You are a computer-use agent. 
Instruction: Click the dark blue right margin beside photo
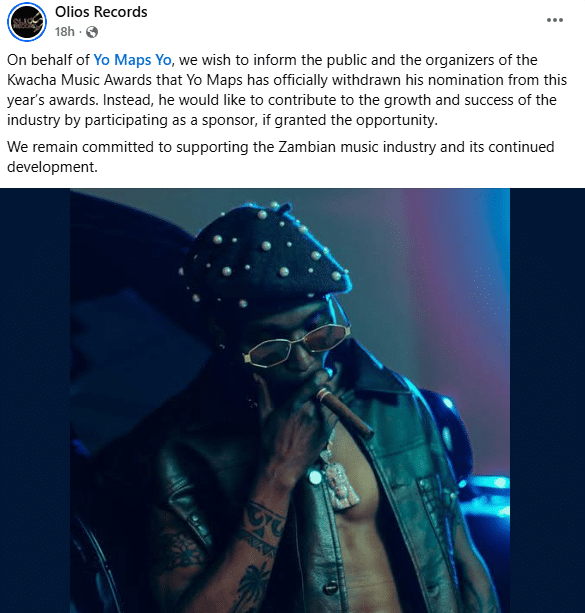pyautogui.click(x=547, y=400)
